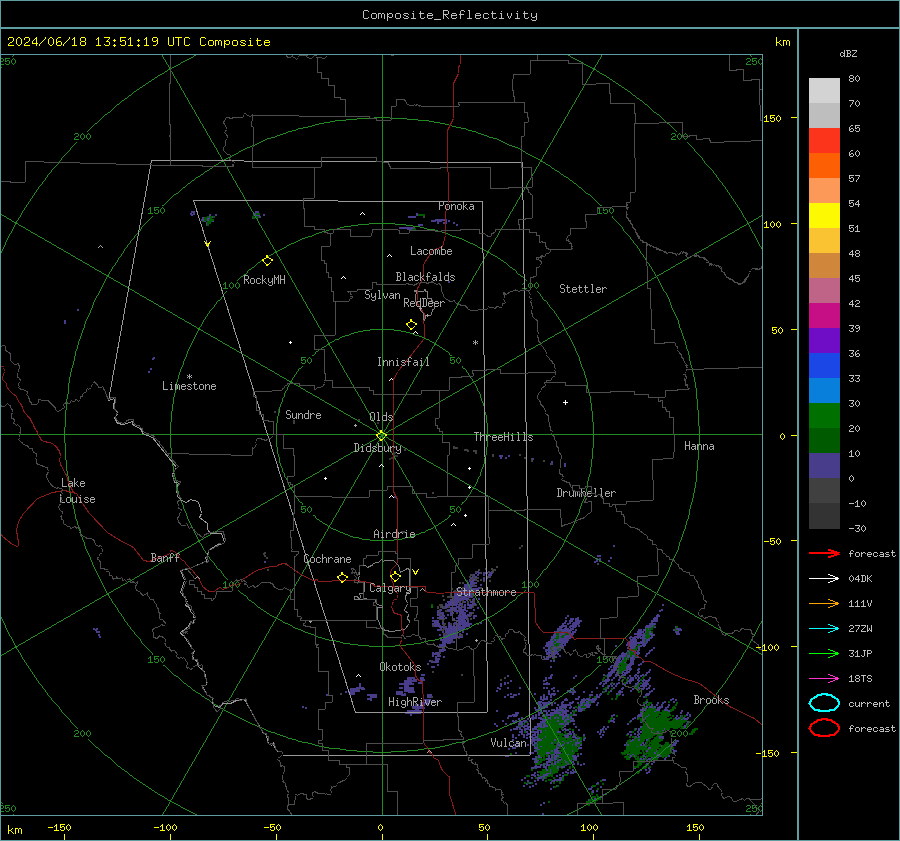Click the 39 dBZ purple color swatch
The height and width of the screenshot is (841, 900).
coord(824,340)
